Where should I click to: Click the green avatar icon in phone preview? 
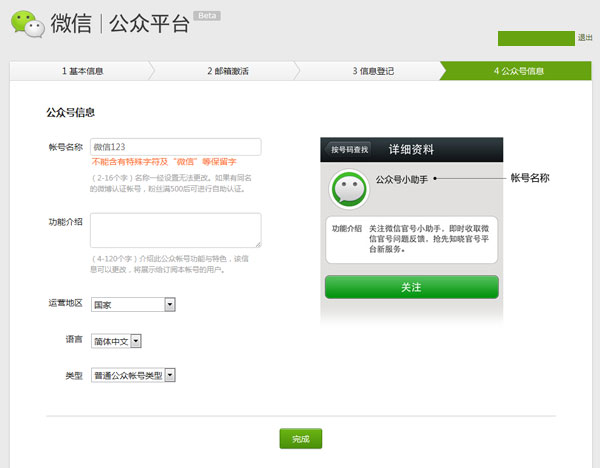pyautogui.click(x=349, y=189)
